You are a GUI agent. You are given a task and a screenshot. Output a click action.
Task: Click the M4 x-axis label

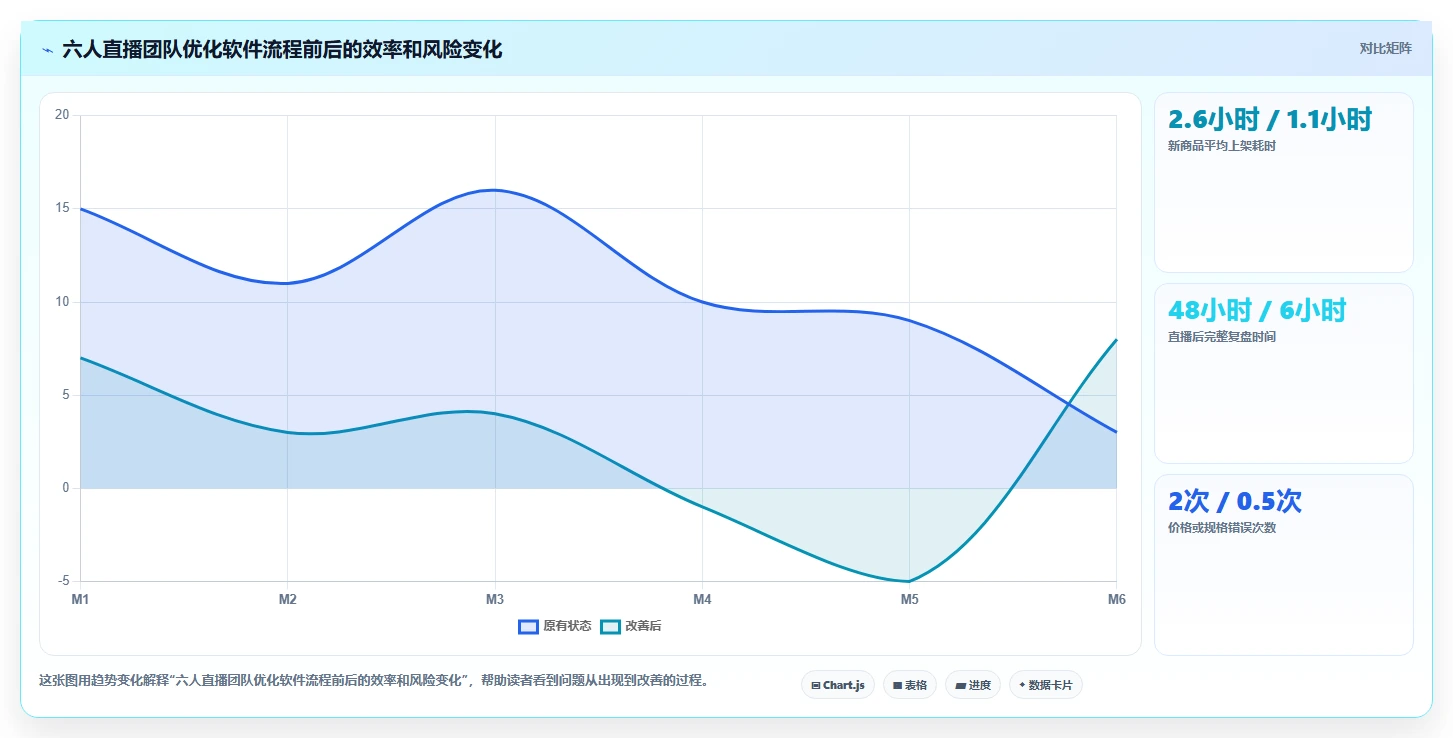click(702, 600)
